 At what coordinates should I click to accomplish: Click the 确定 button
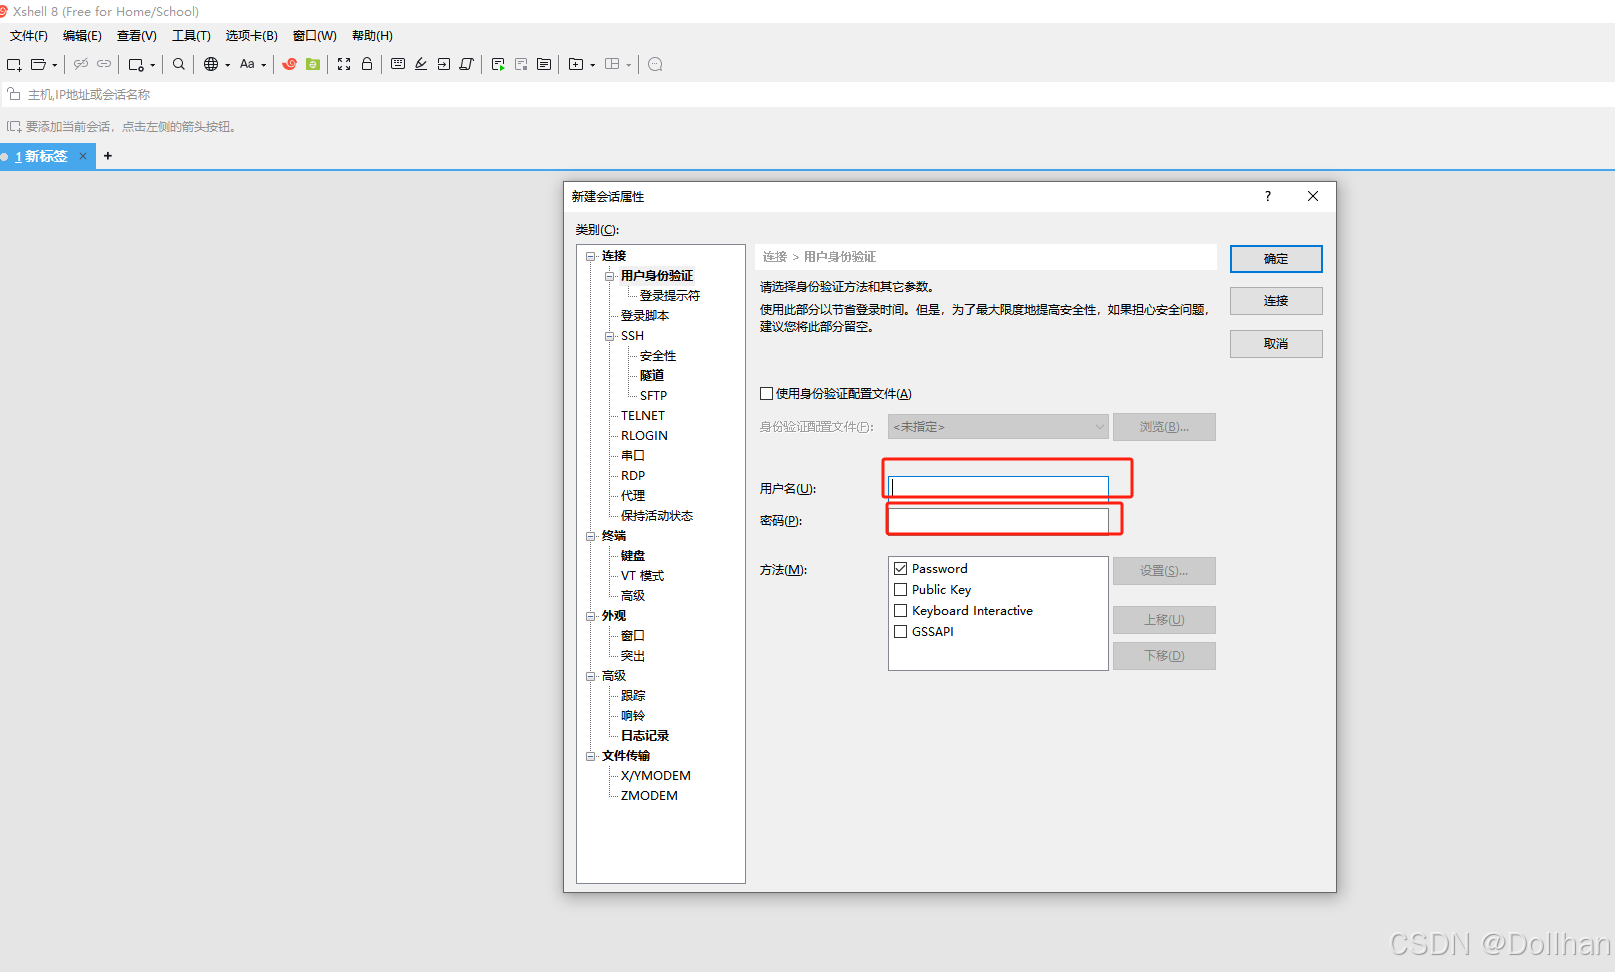pos(1275,258)
